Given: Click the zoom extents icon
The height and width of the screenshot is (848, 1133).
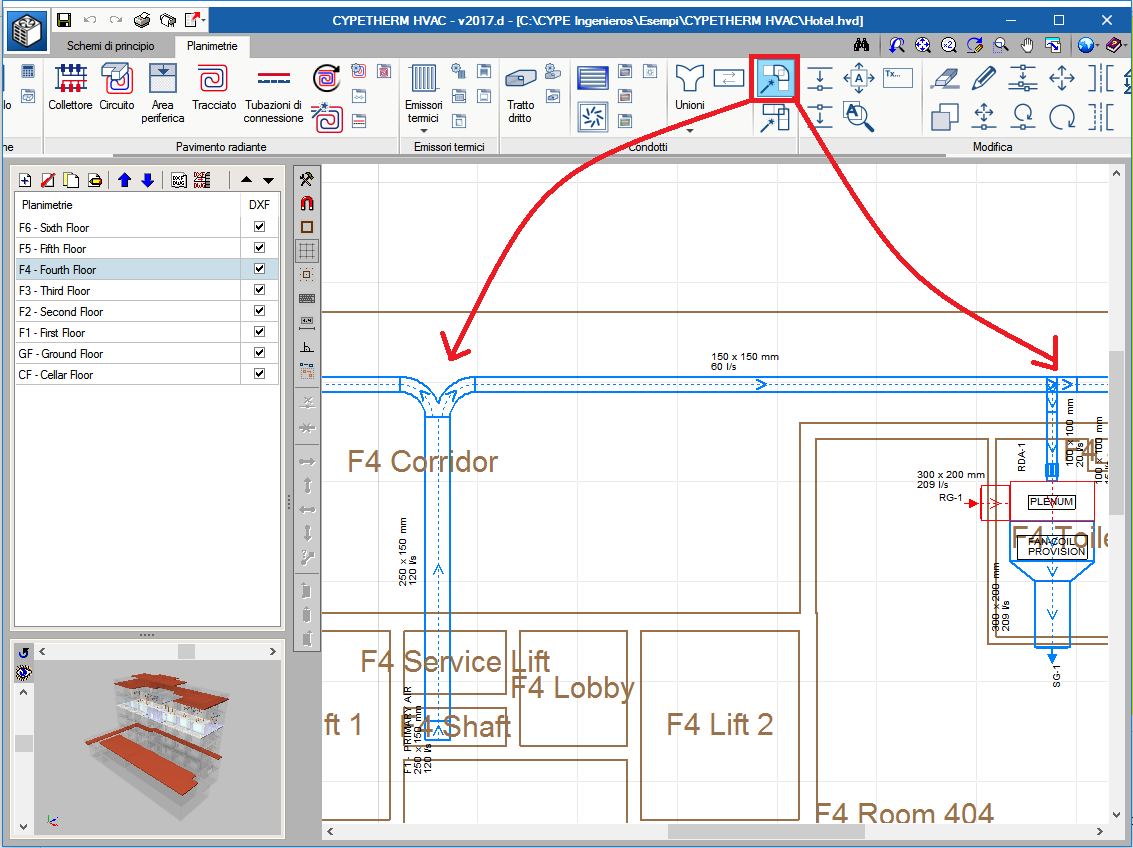Looking at the screenshot, I should tap(923, 45).
